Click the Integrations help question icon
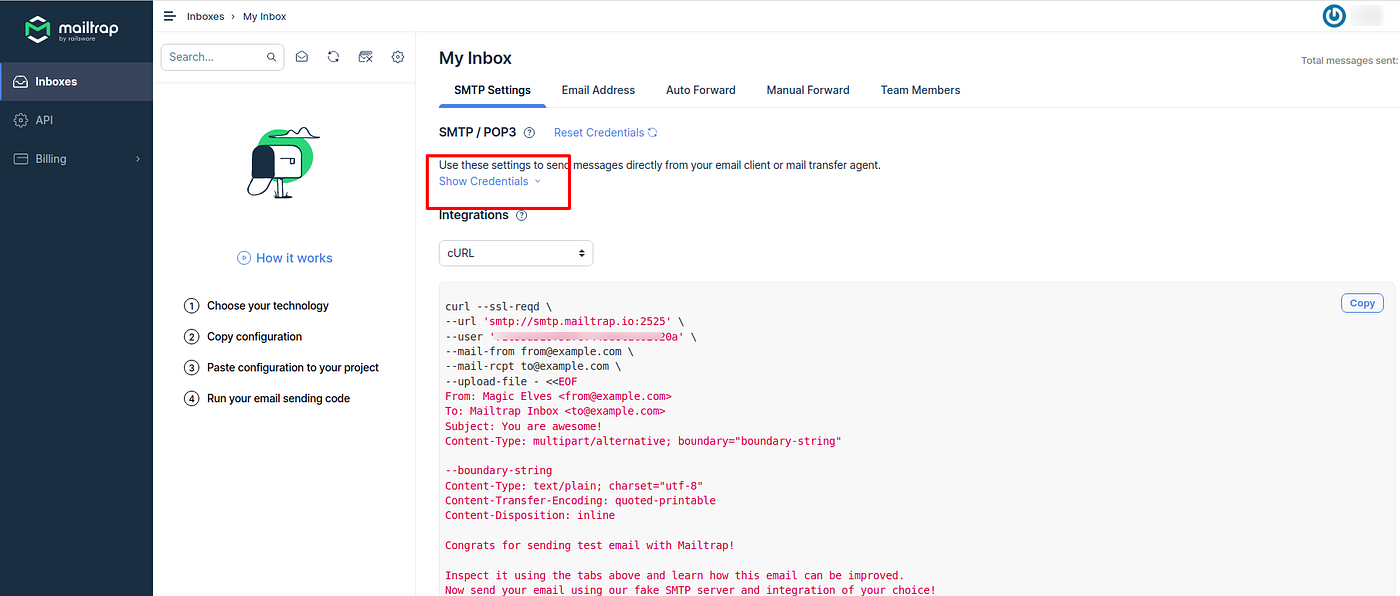The width and height of the screenshot is (1400, 596). (x=521, y=215)
